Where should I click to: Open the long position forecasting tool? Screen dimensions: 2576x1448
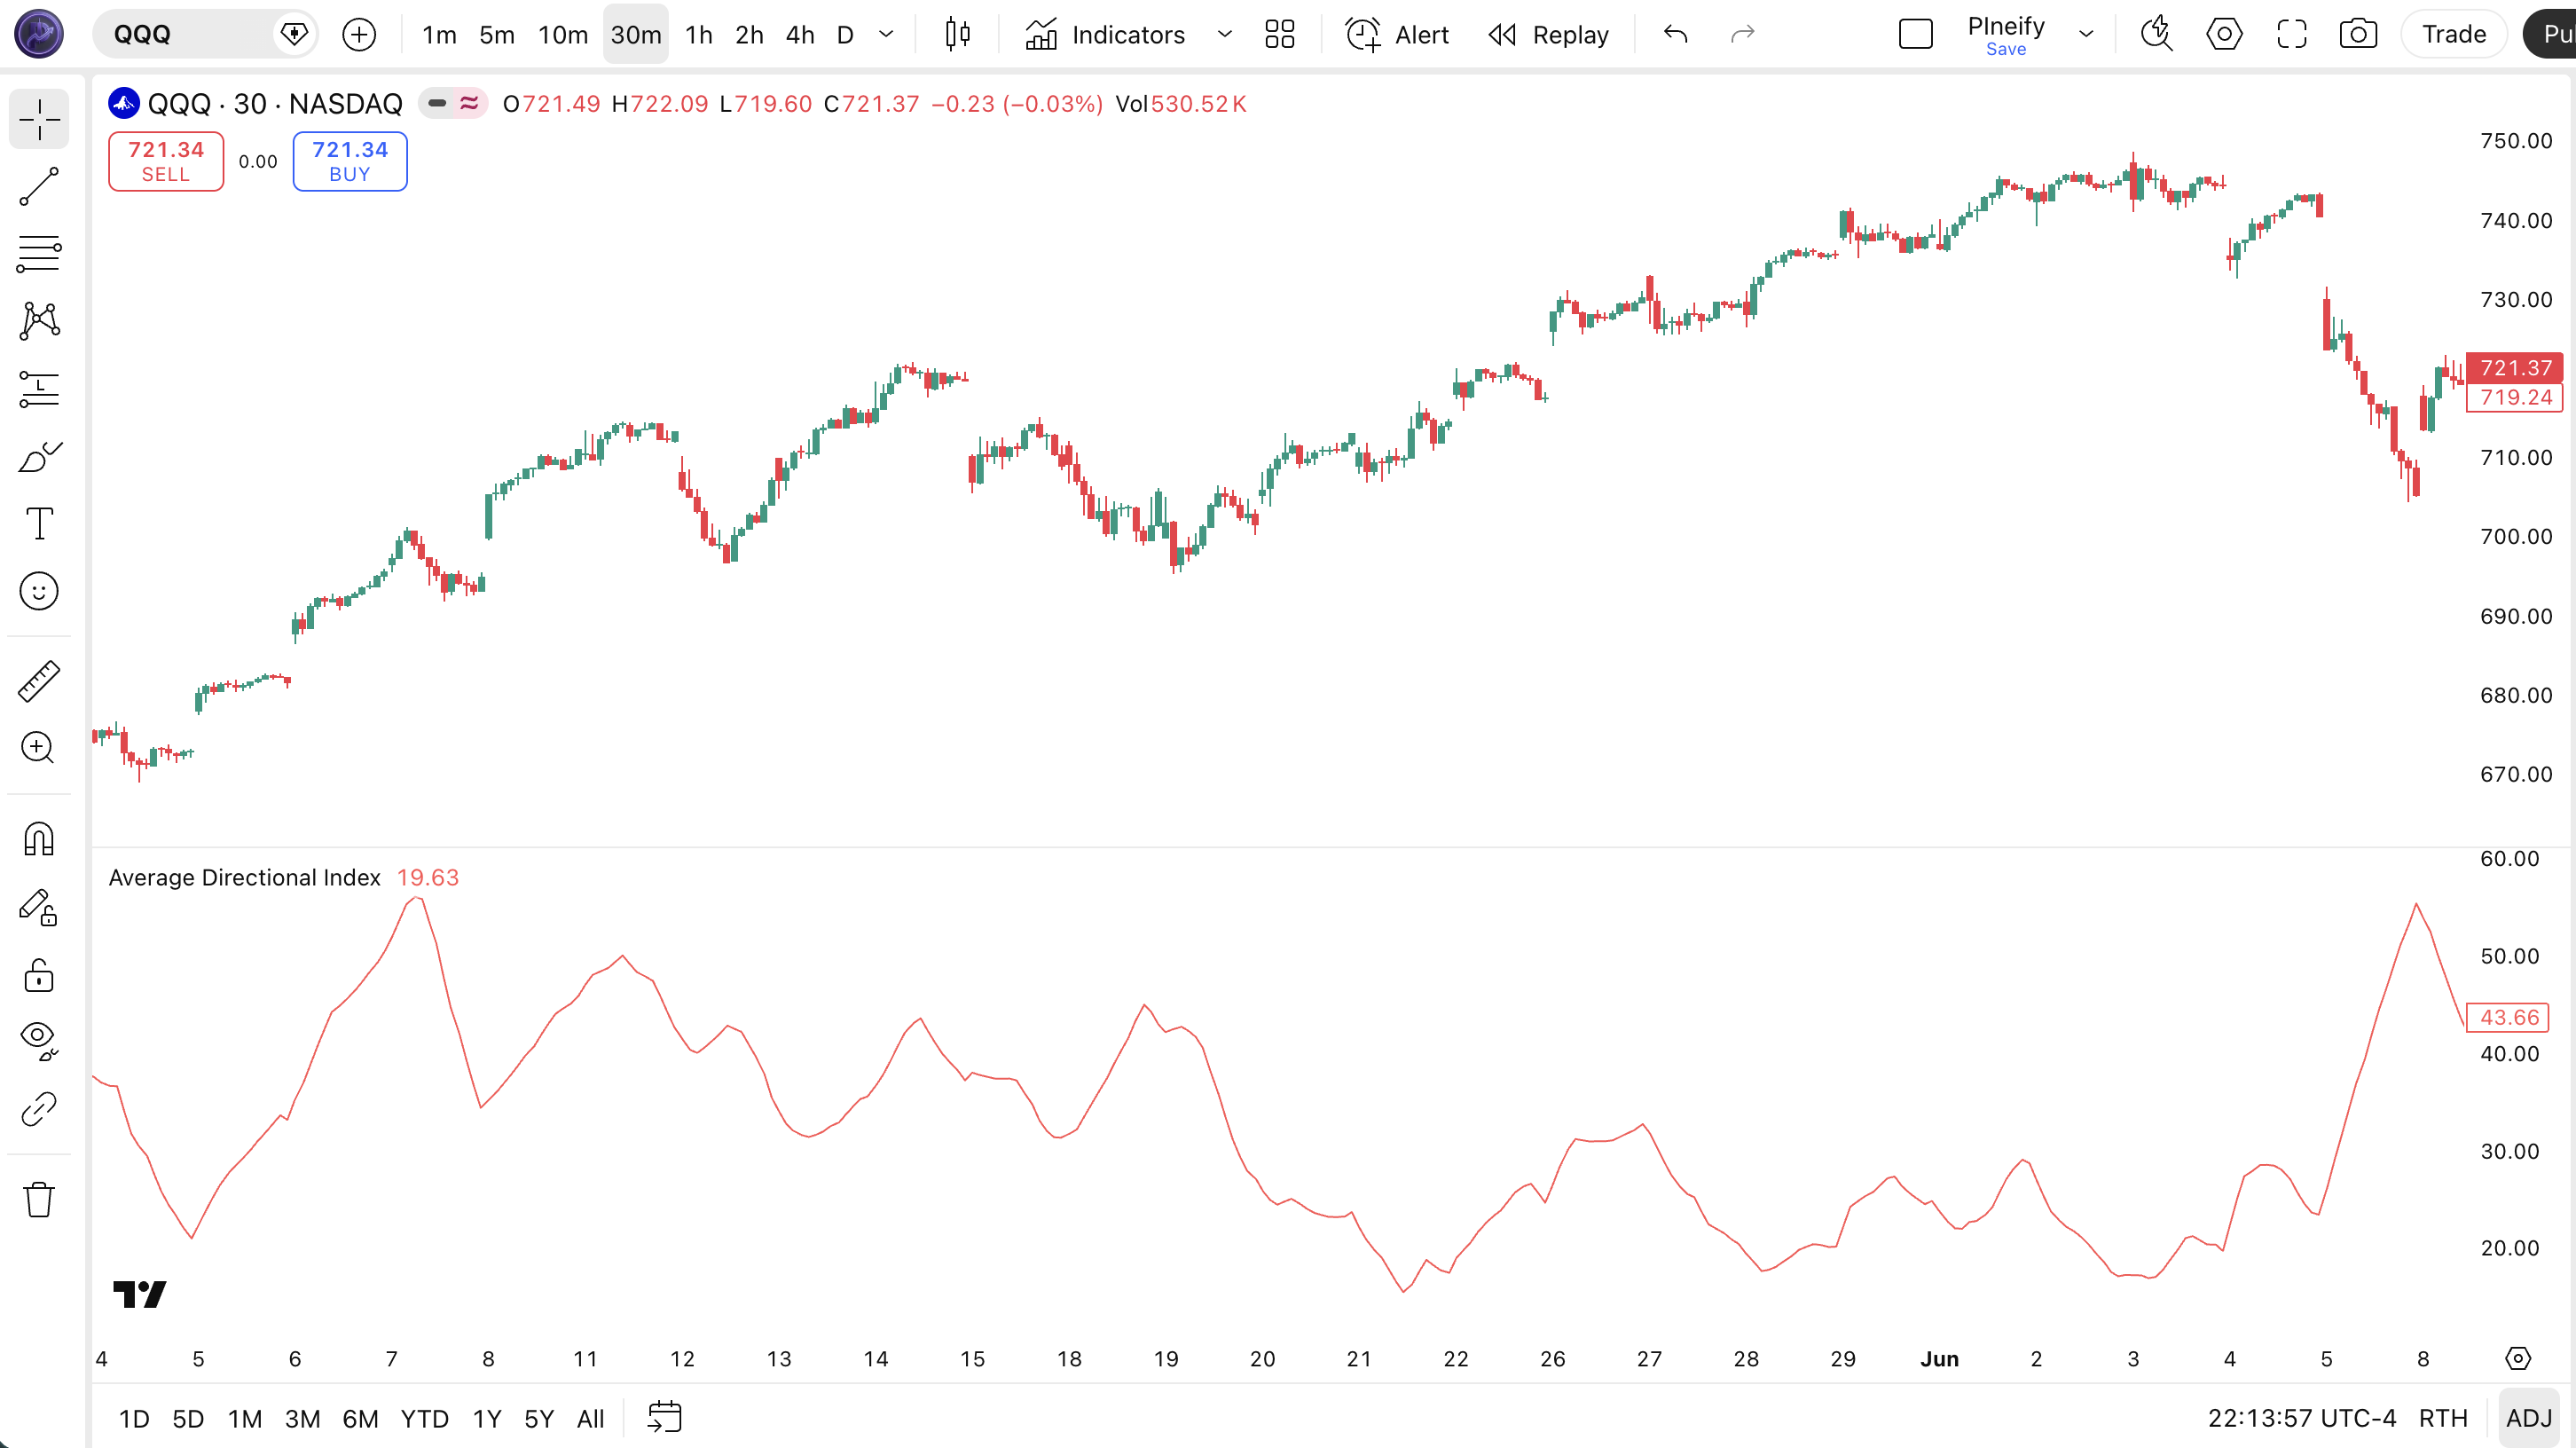point(39,389)
